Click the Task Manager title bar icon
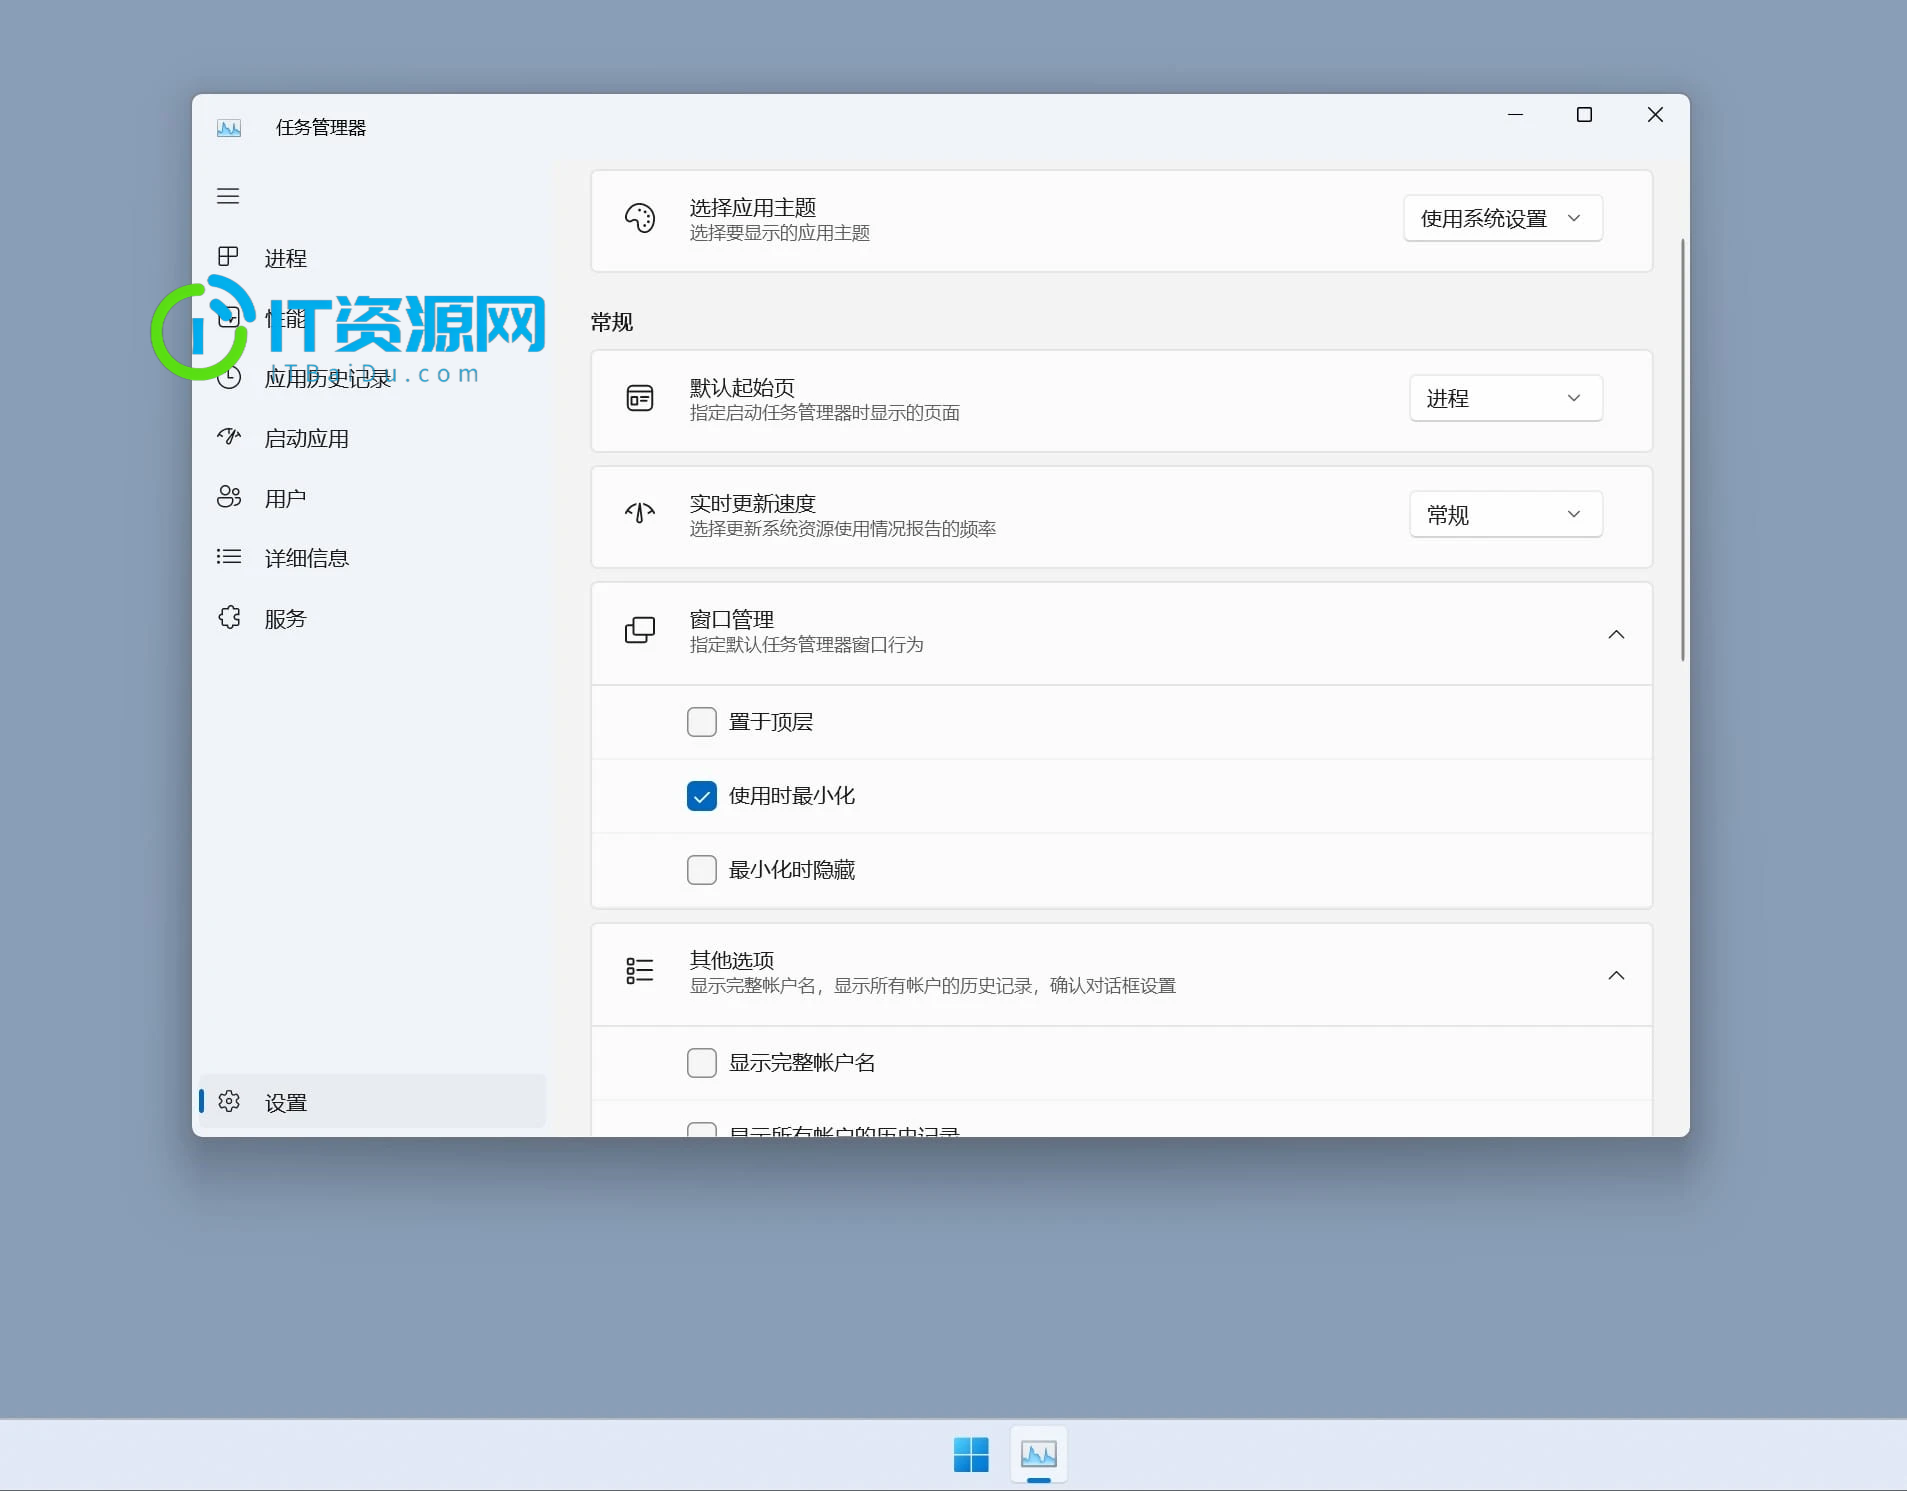The image size is (1907, 1491). click(x=229, y=127)
